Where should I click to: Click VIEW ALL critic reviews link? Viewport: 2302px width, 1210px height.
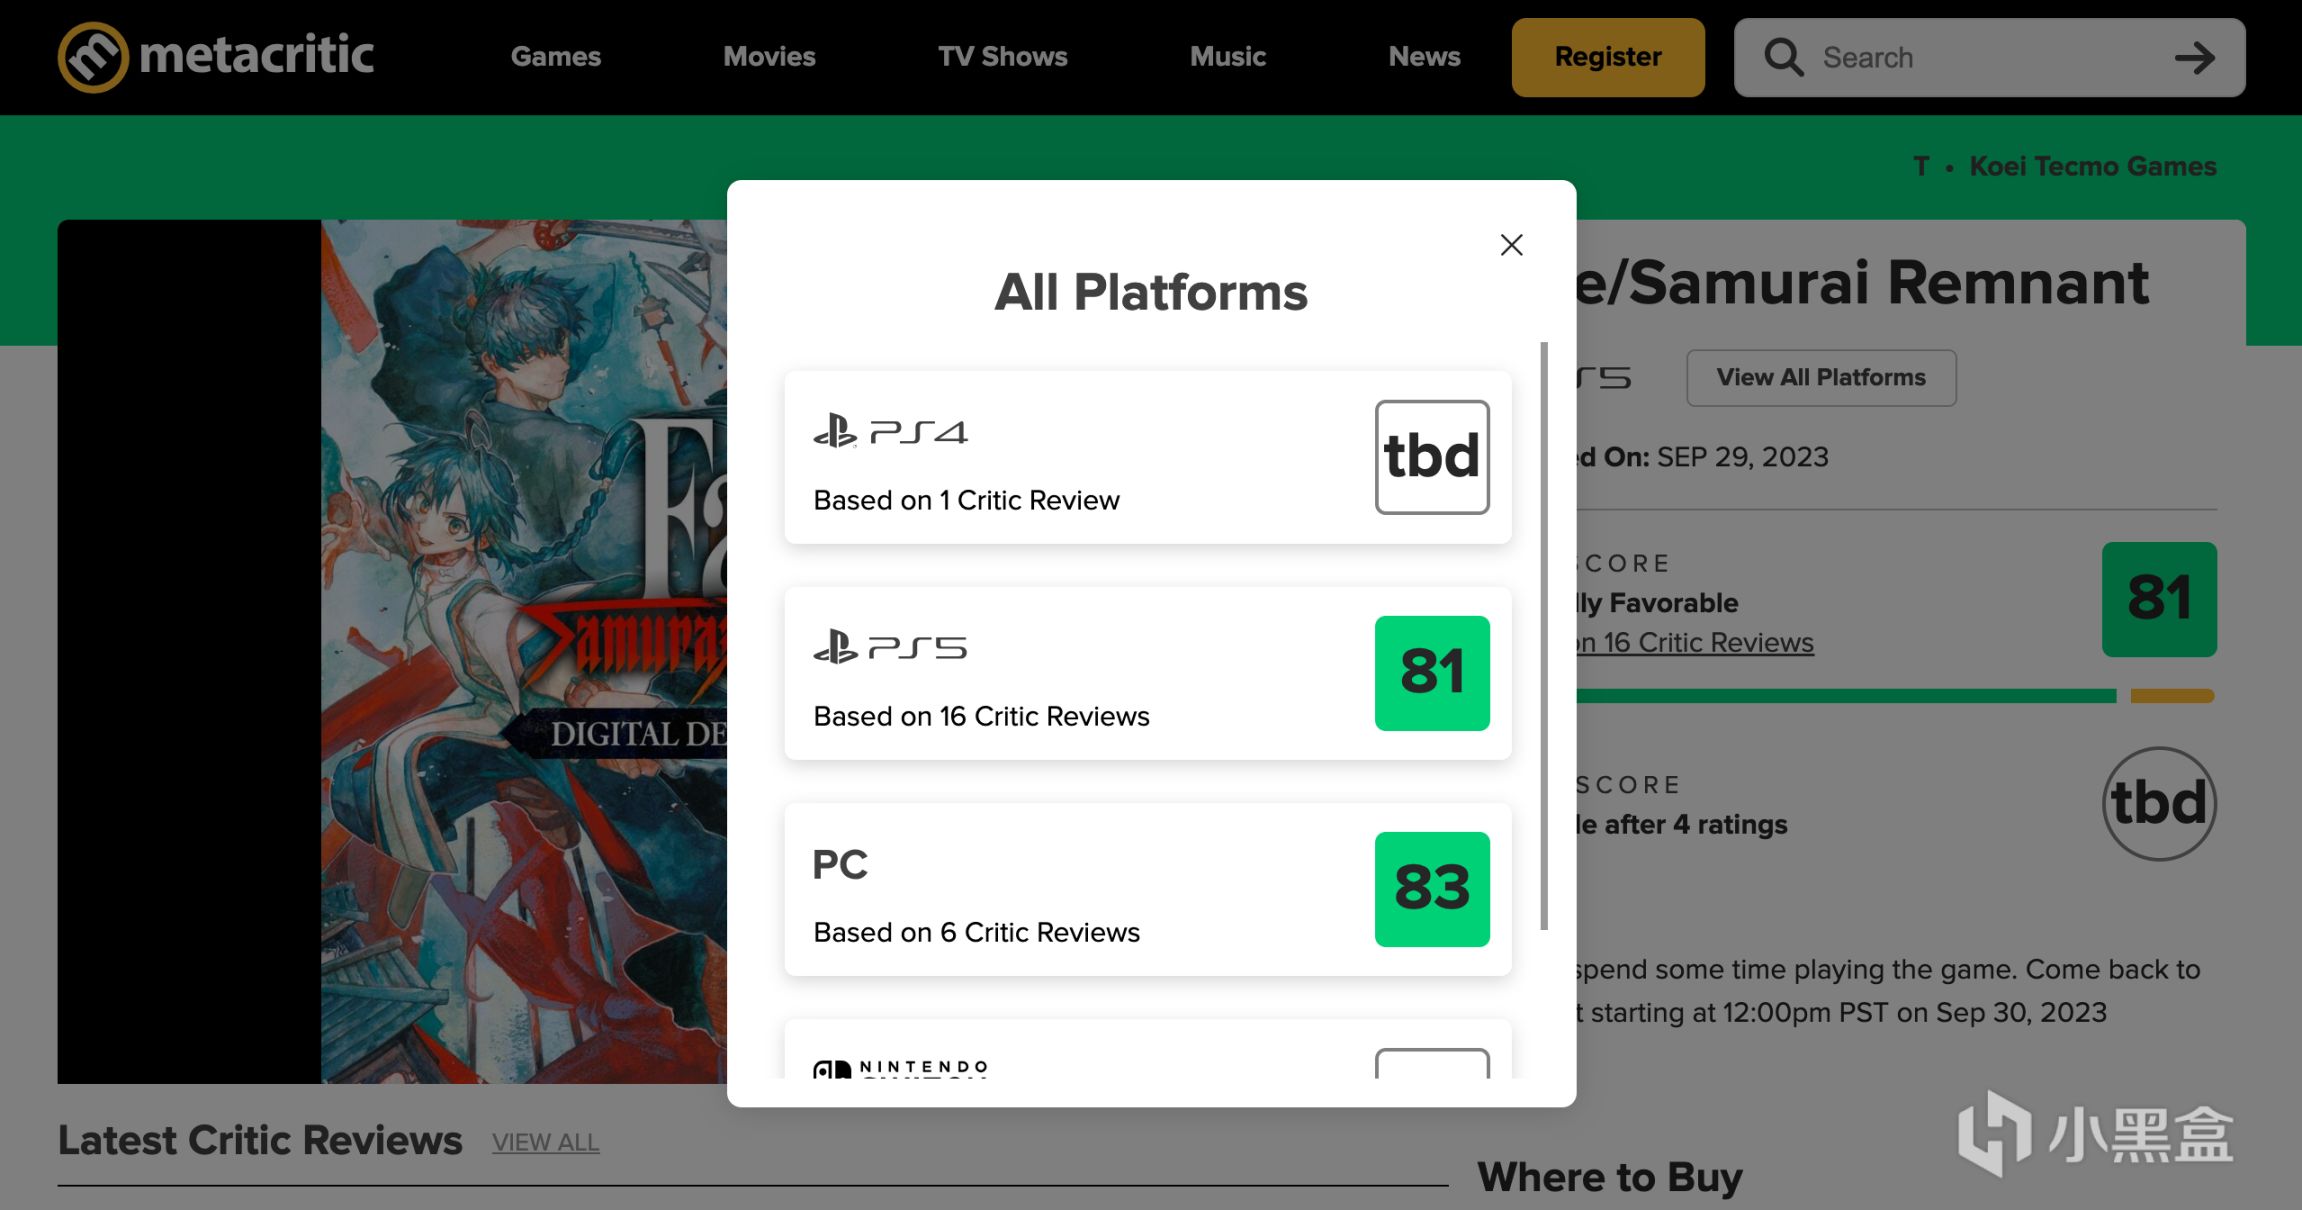click(x=545, y=1142)
